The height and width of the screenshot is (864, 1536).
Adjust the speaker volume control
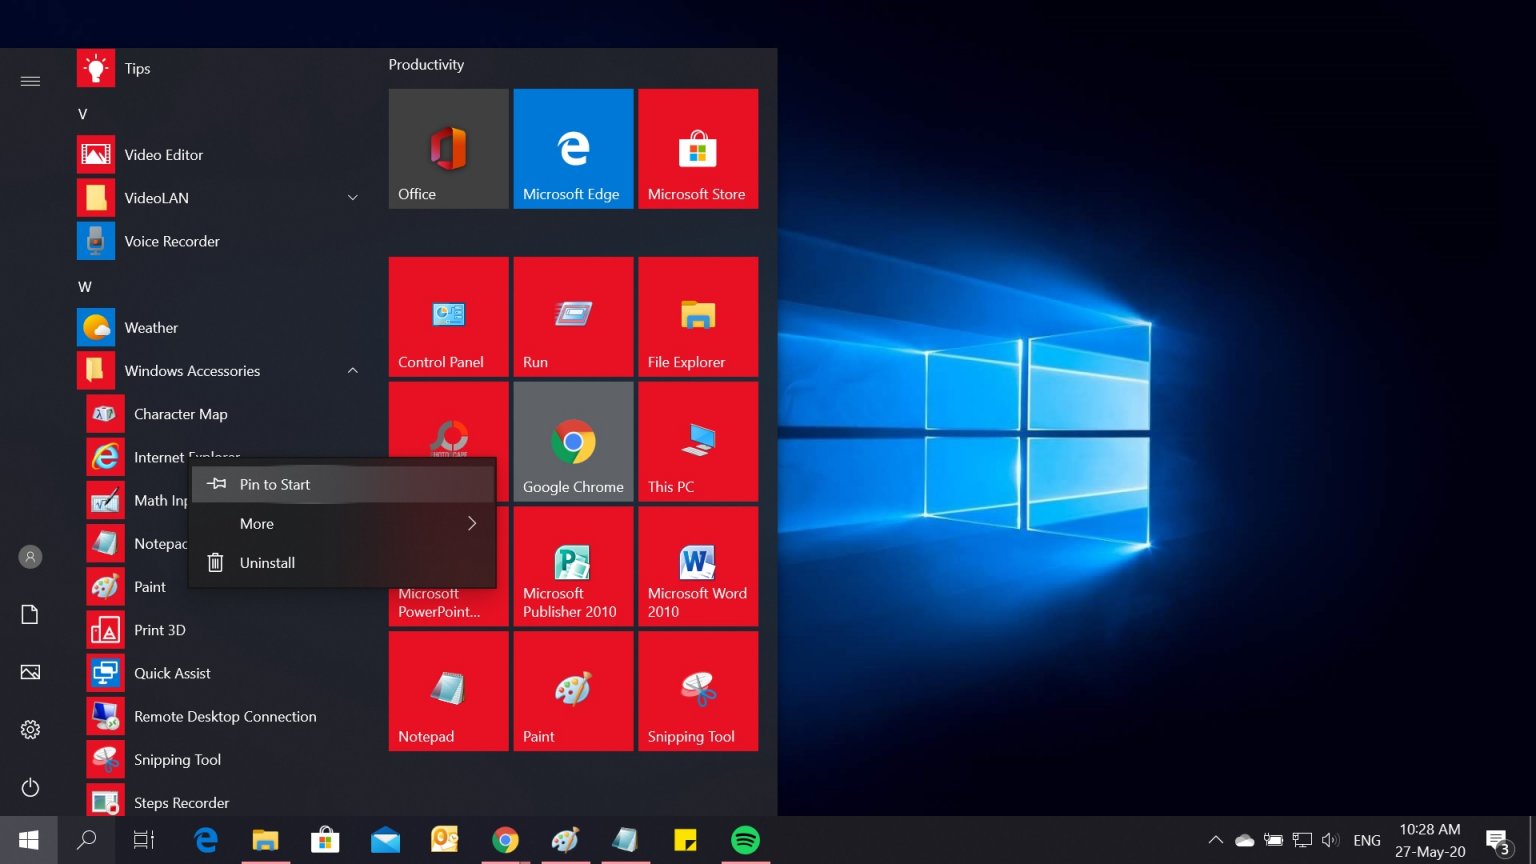[x=1330, y=840]
